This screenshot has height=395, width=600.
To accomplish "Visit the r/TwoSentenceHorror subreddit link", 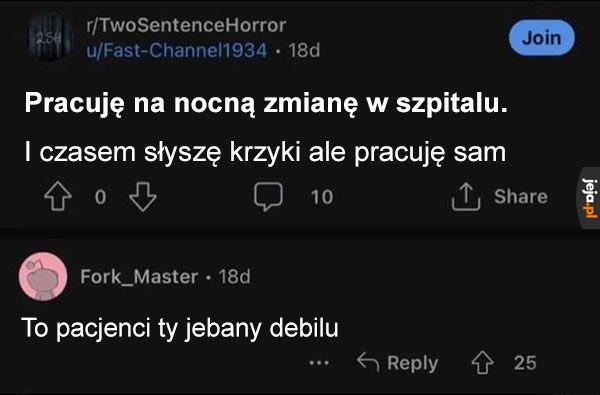I will pos(186,26).
